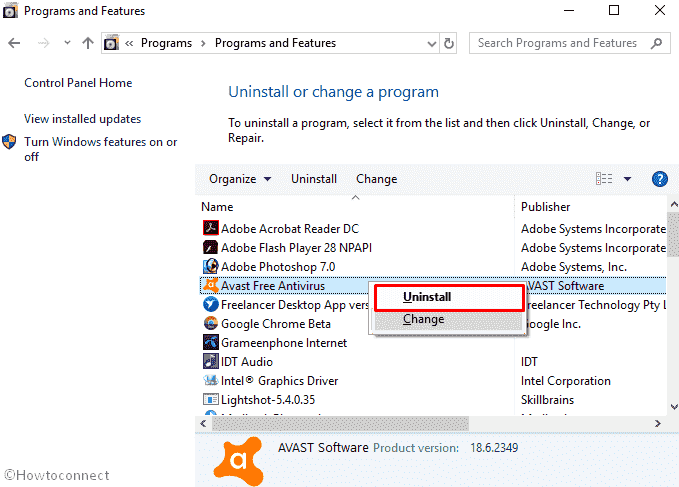Click the Adobe Flash Player icon
The height and width of the screenshot is (487, 679).
(x=211, y=248)
